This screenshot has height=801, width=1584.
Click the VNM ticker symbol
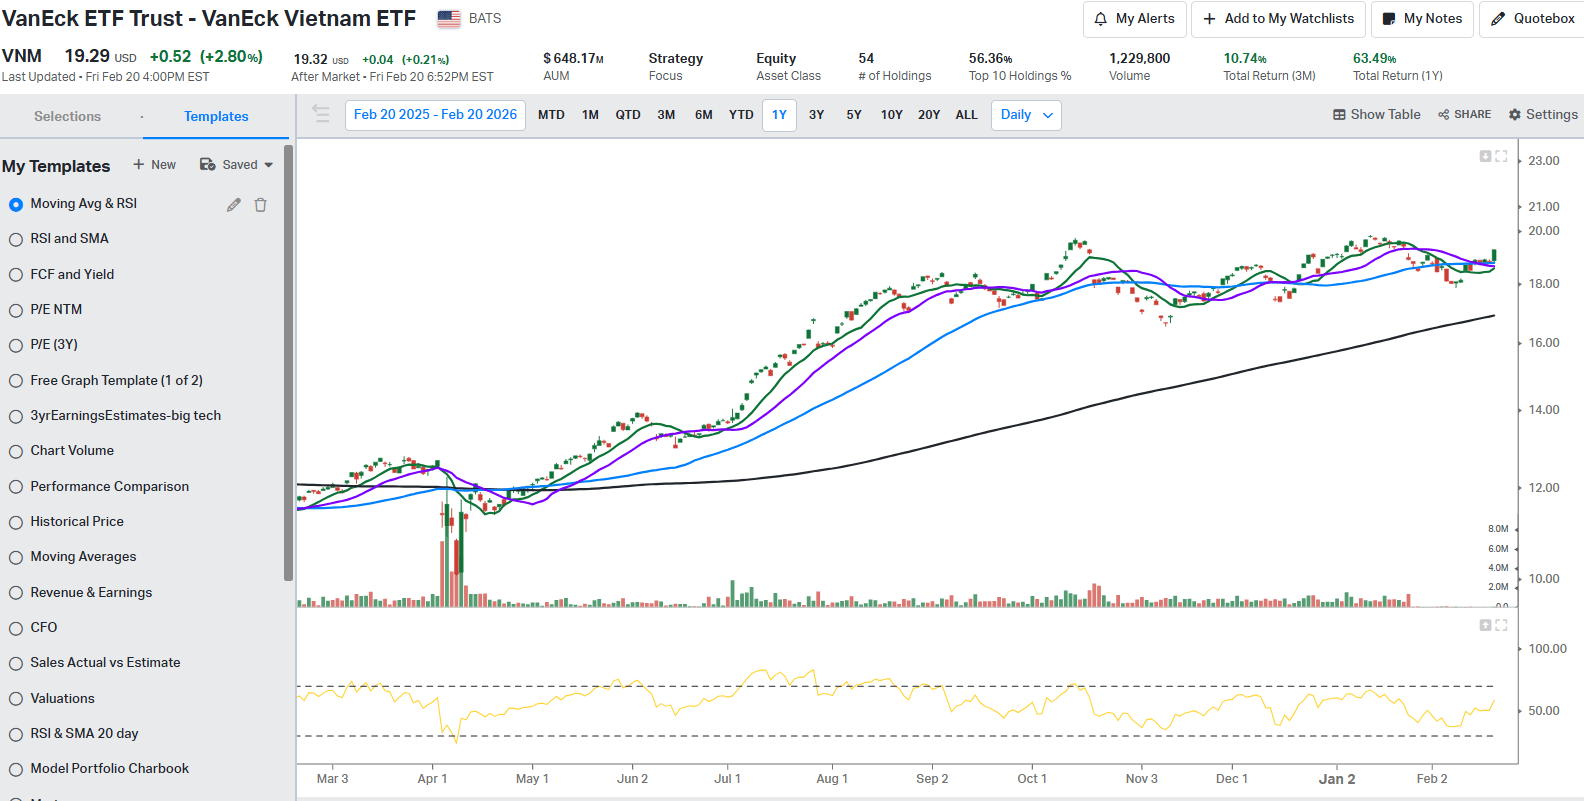(x=22, y=57)
